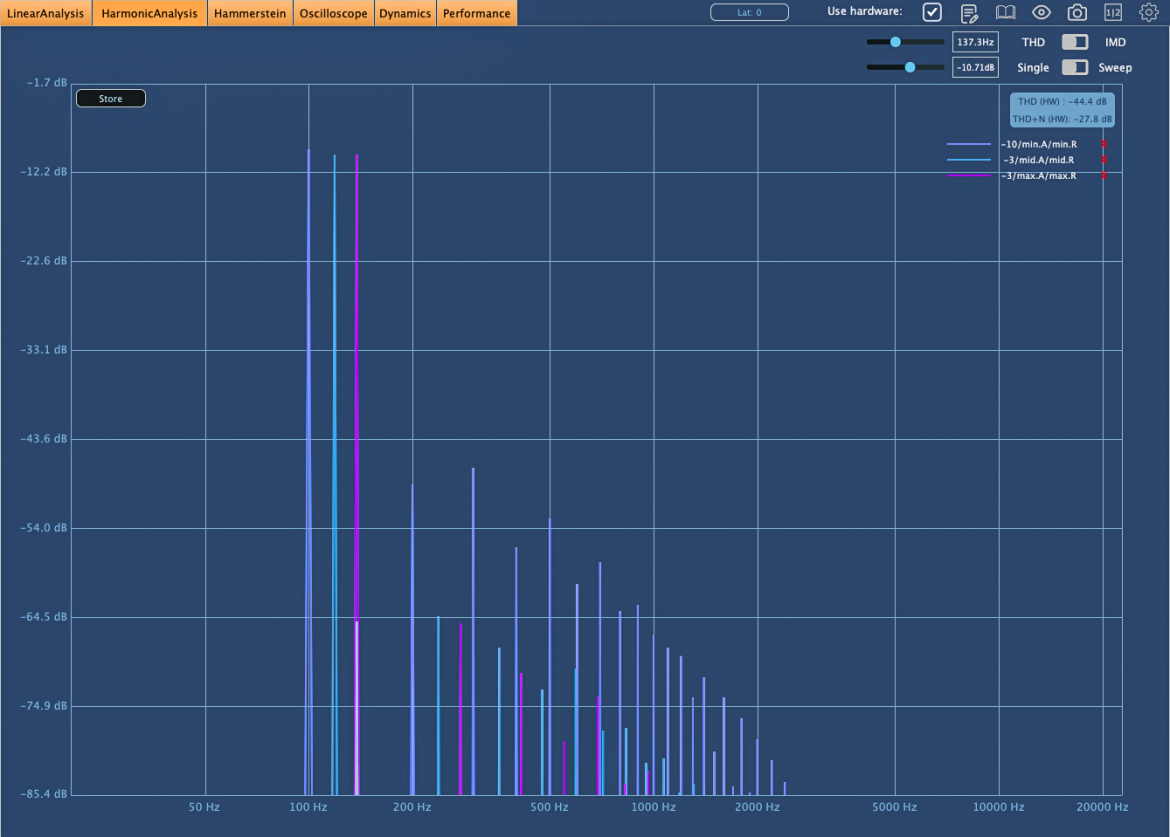The width and height of the screenshot is (1170, 837).
Task: Switch to the LinearAnalysis tab
Action: [46, 13]
